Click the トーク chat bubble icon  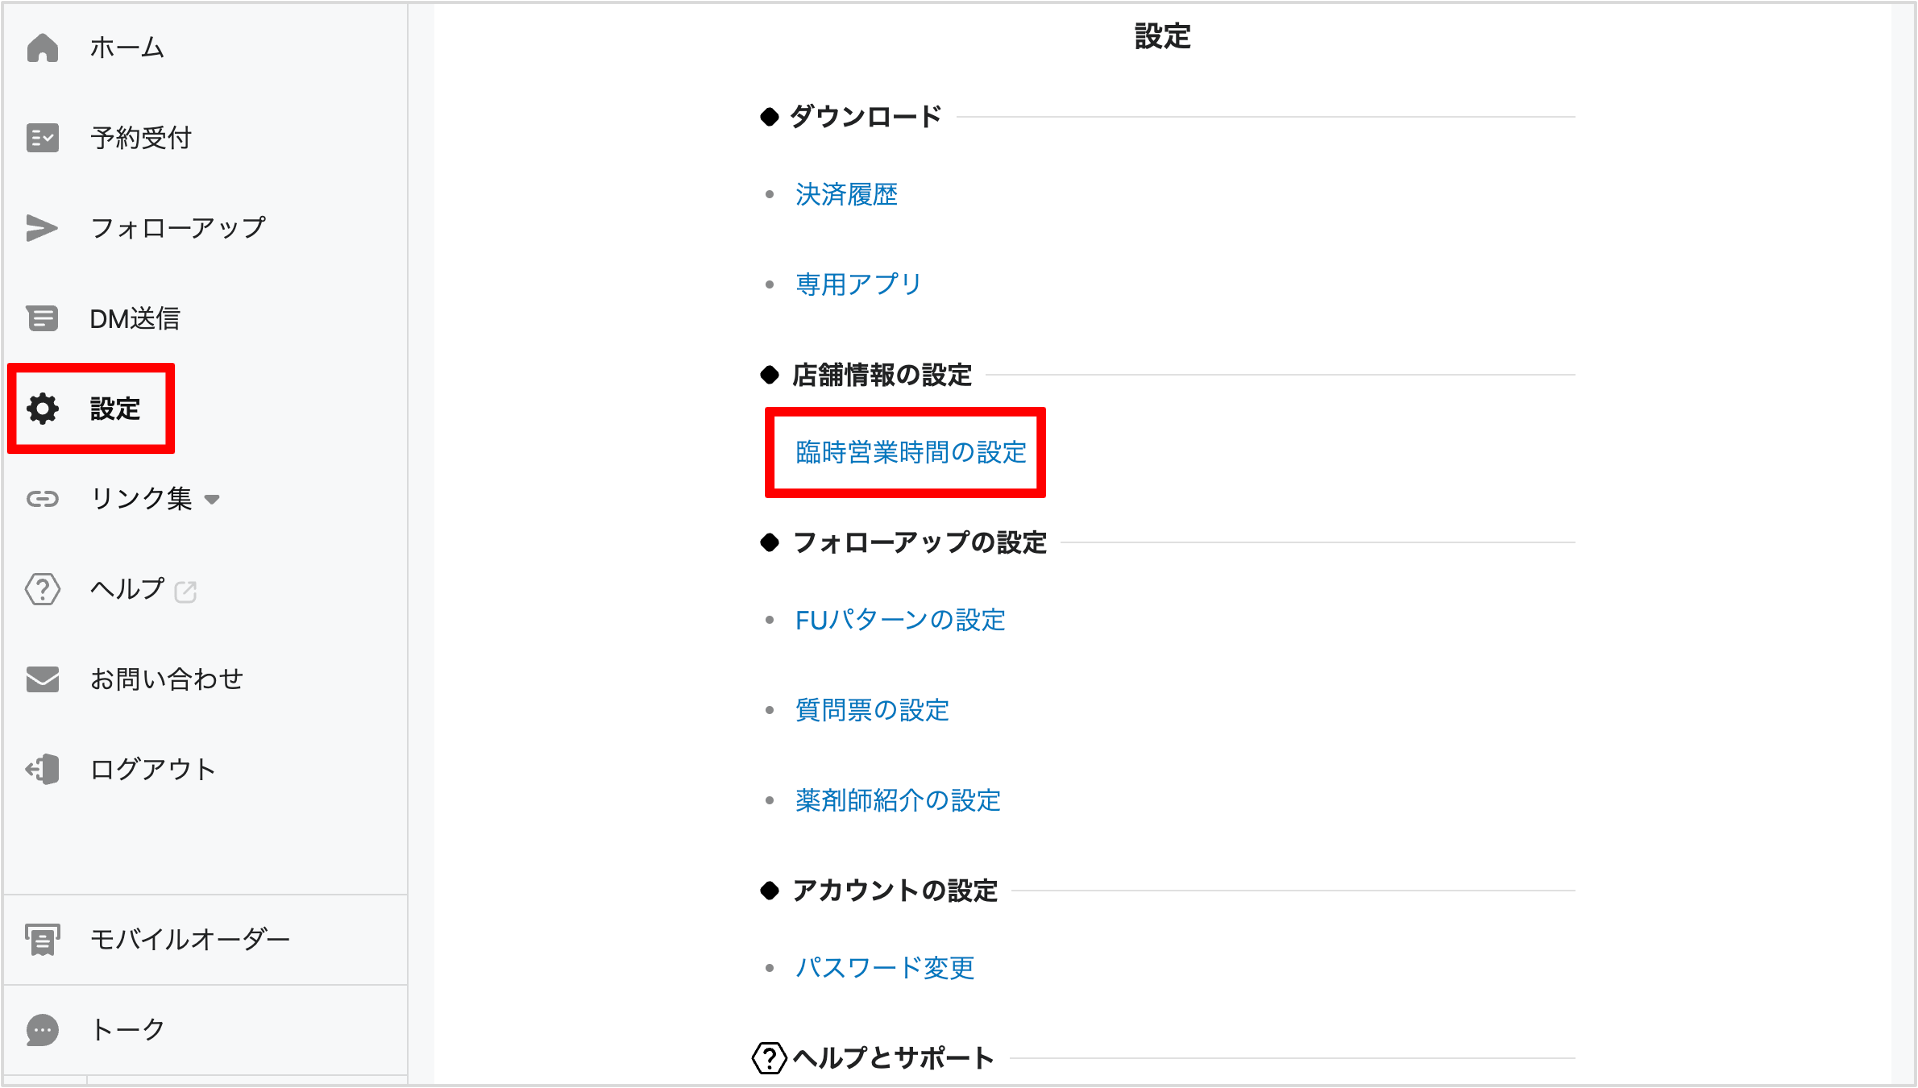pyautogui.click(x=42, y=1030)
